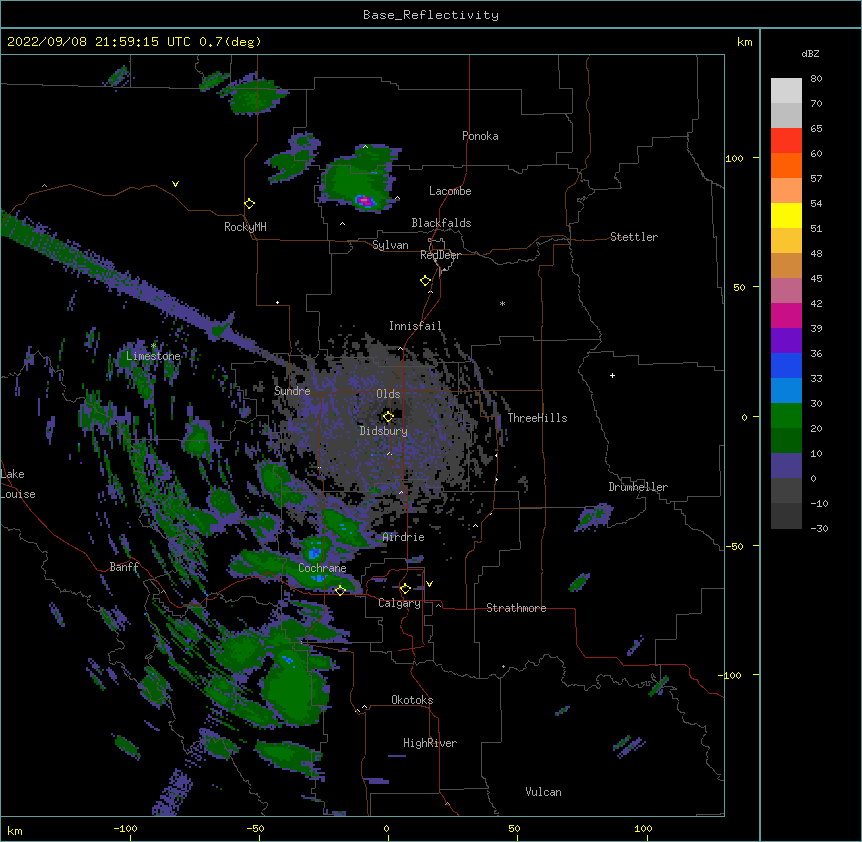Click the red 65 dBZ legend swatch
This screenshot has height=842, width=862.
coord(786,140)
